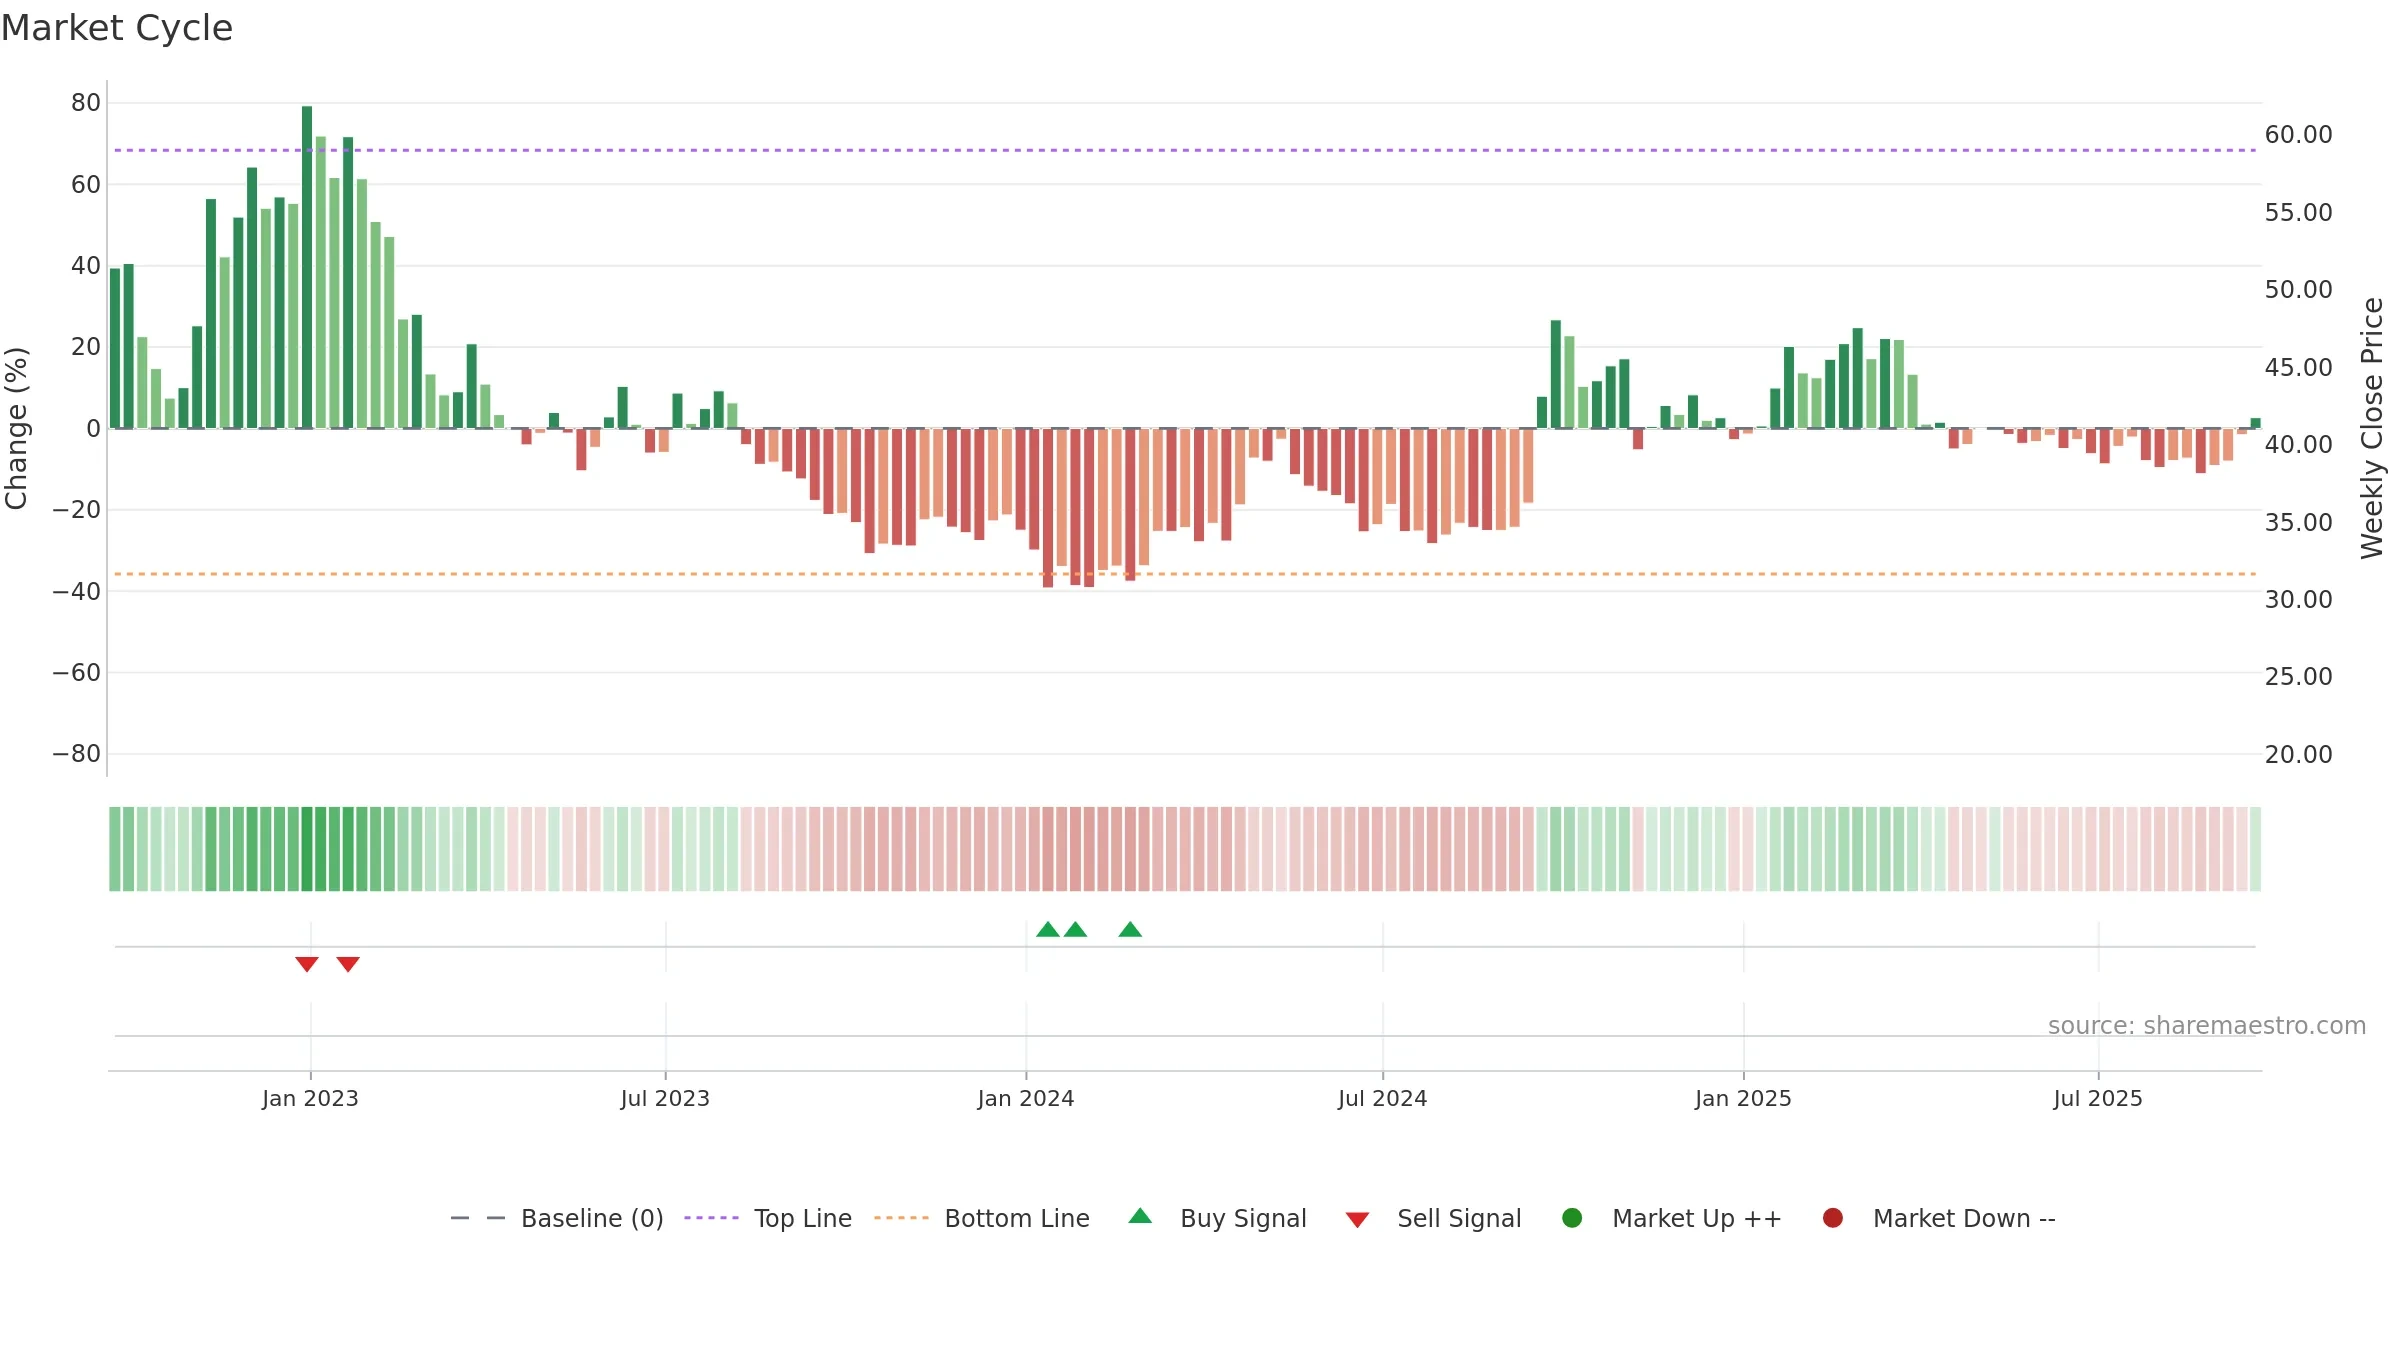The height and width of the screenshot is (1350, 2400).
Task: Click the red Sell Signal triangle in legend
Action: click(x=1357, y=1220)
